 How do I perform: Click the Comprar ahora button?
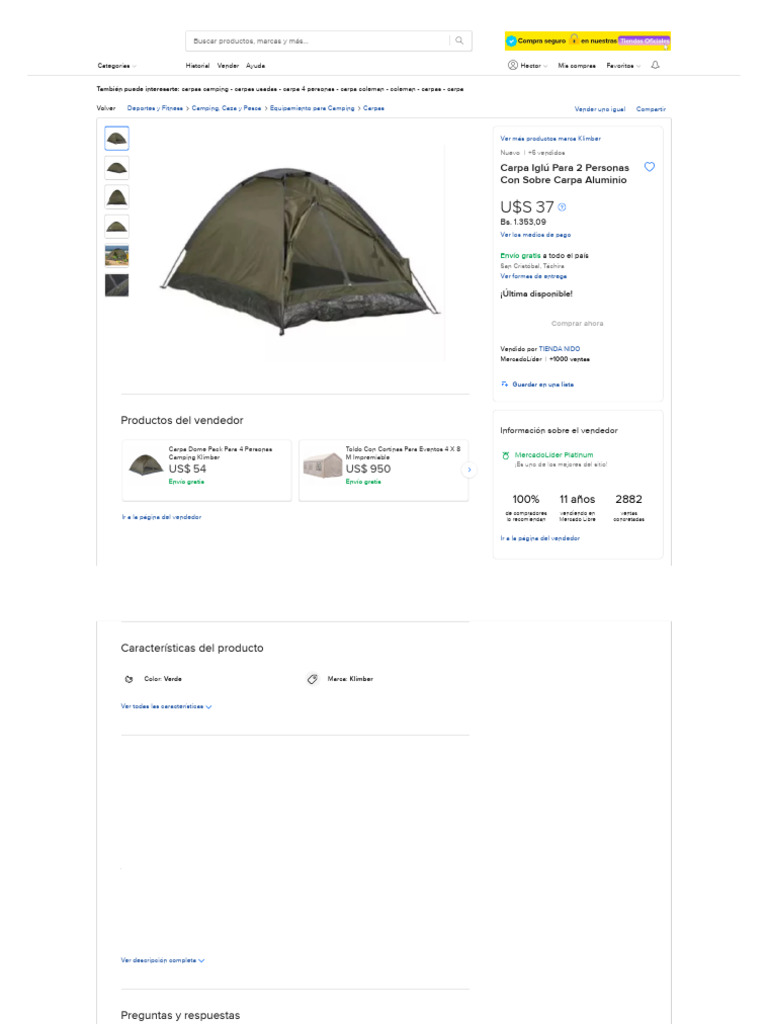tap(577, 324)
